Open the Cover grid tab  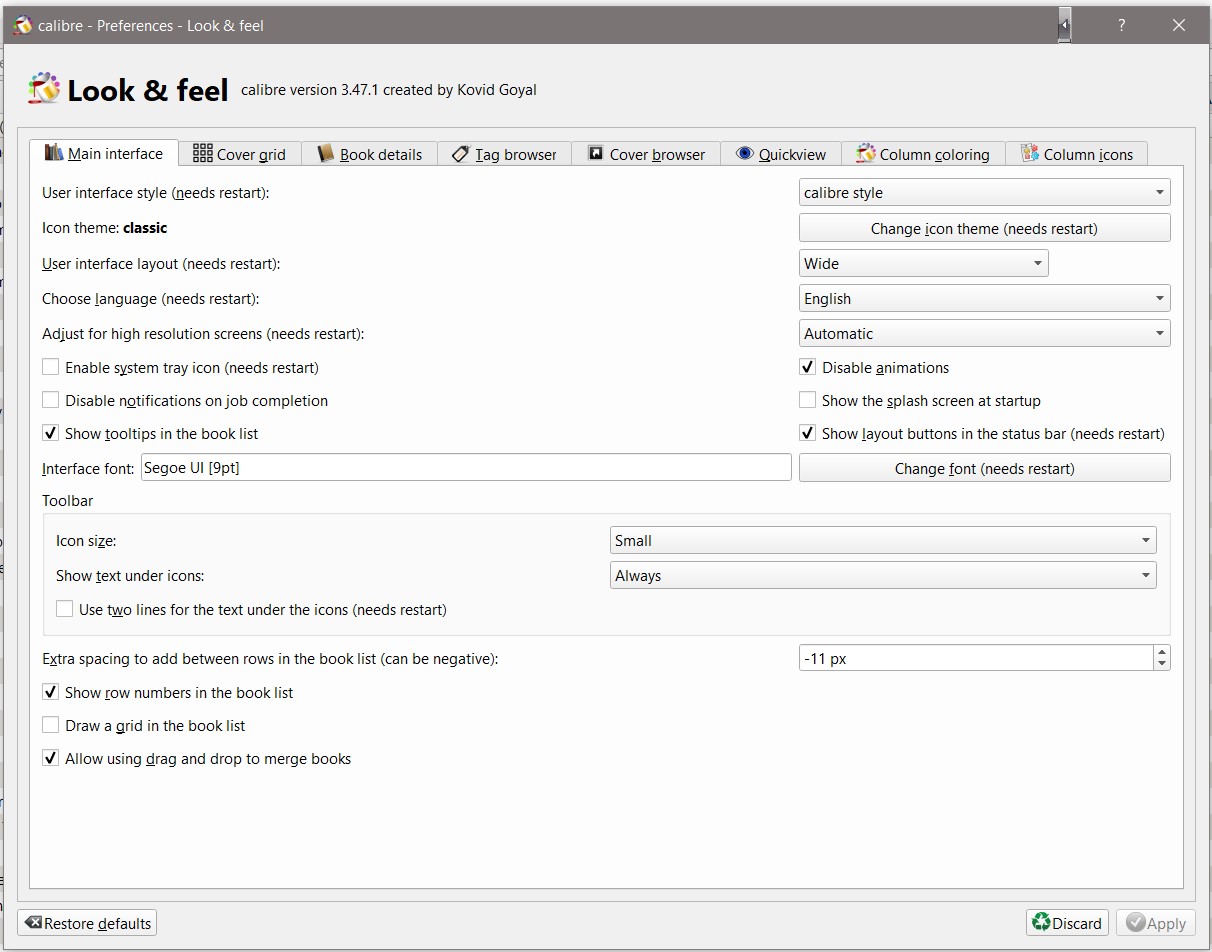(x=239, y=154)
